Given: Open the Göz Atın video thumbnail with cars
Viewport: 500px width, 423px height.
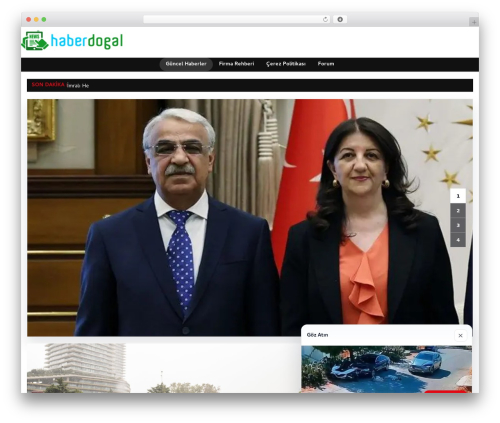Looking at the screenshot, I should pyautogui.click(x=386, y=369).
